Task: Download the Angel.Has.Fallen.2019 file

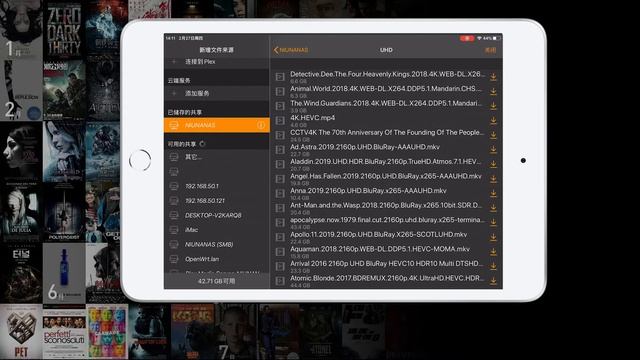Action: pyautogui.click(x=493, y=179)
